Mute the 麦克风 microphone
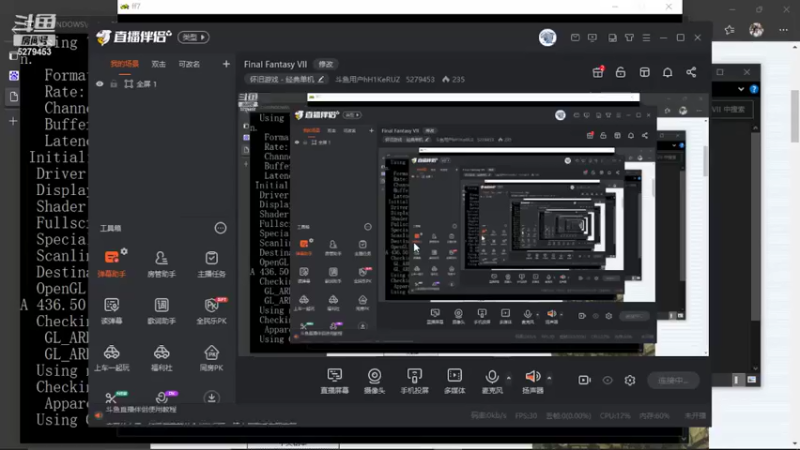This screenshot has height=450, width=800. (492, 381)
